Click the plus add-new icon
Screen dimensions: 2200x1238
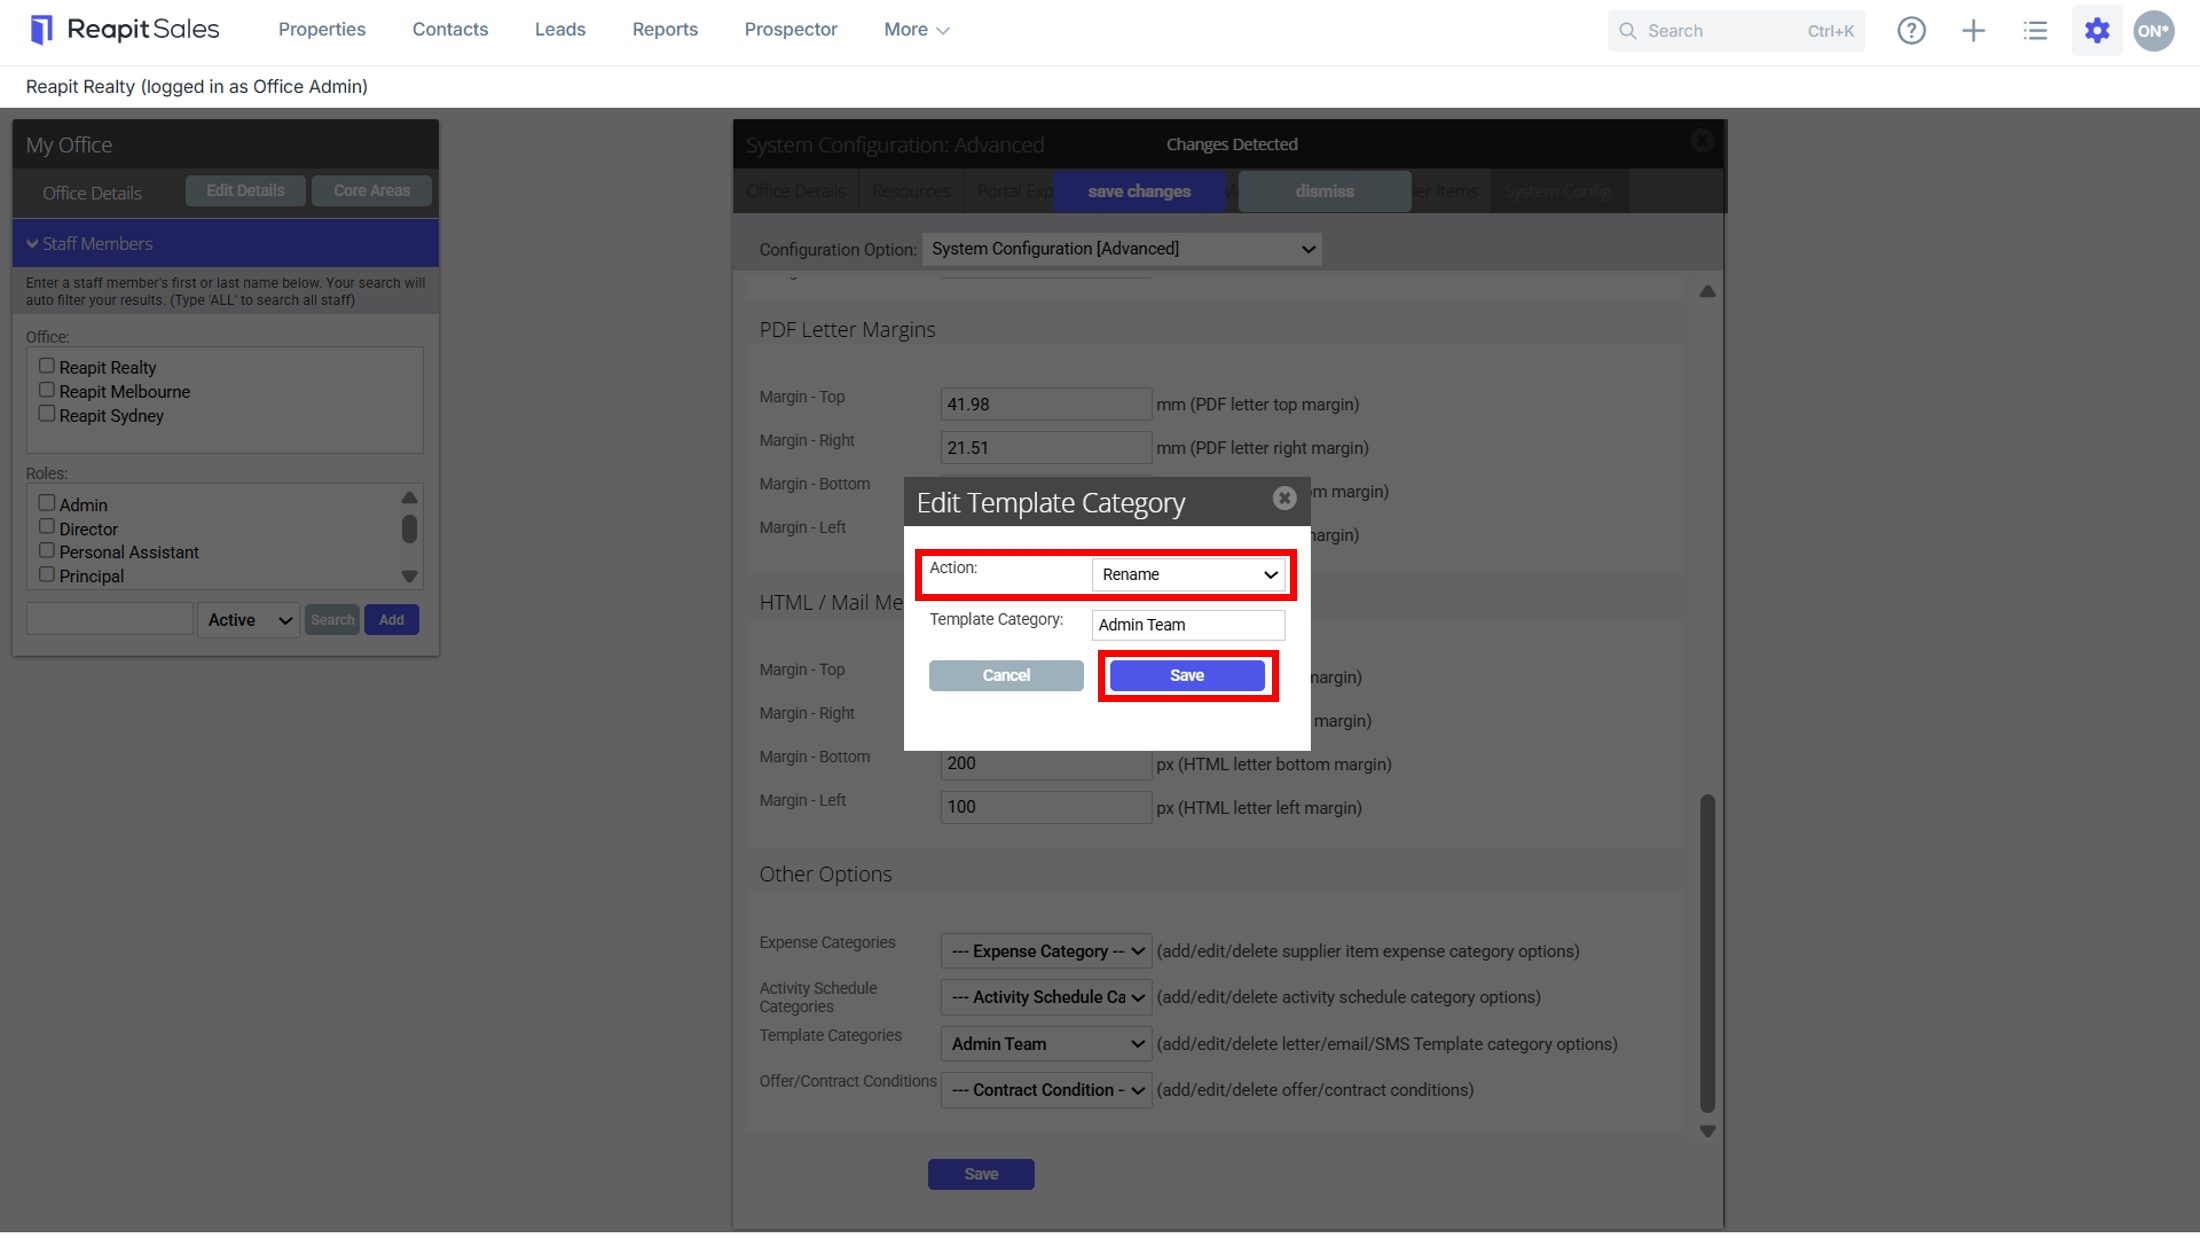[x=1973, y=30]
